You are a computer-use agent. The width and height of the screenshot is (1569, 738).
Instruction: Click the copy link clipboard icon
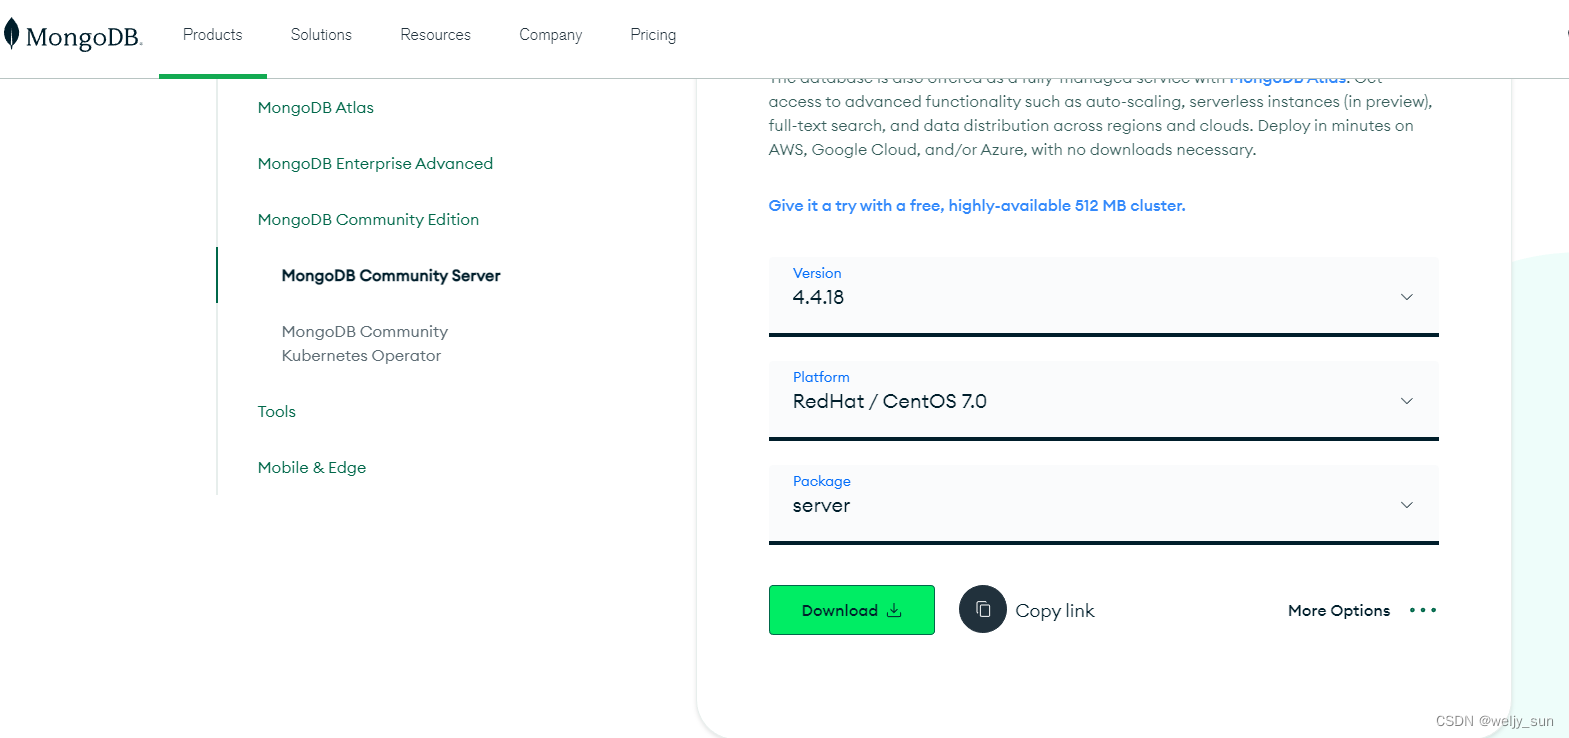983,609
